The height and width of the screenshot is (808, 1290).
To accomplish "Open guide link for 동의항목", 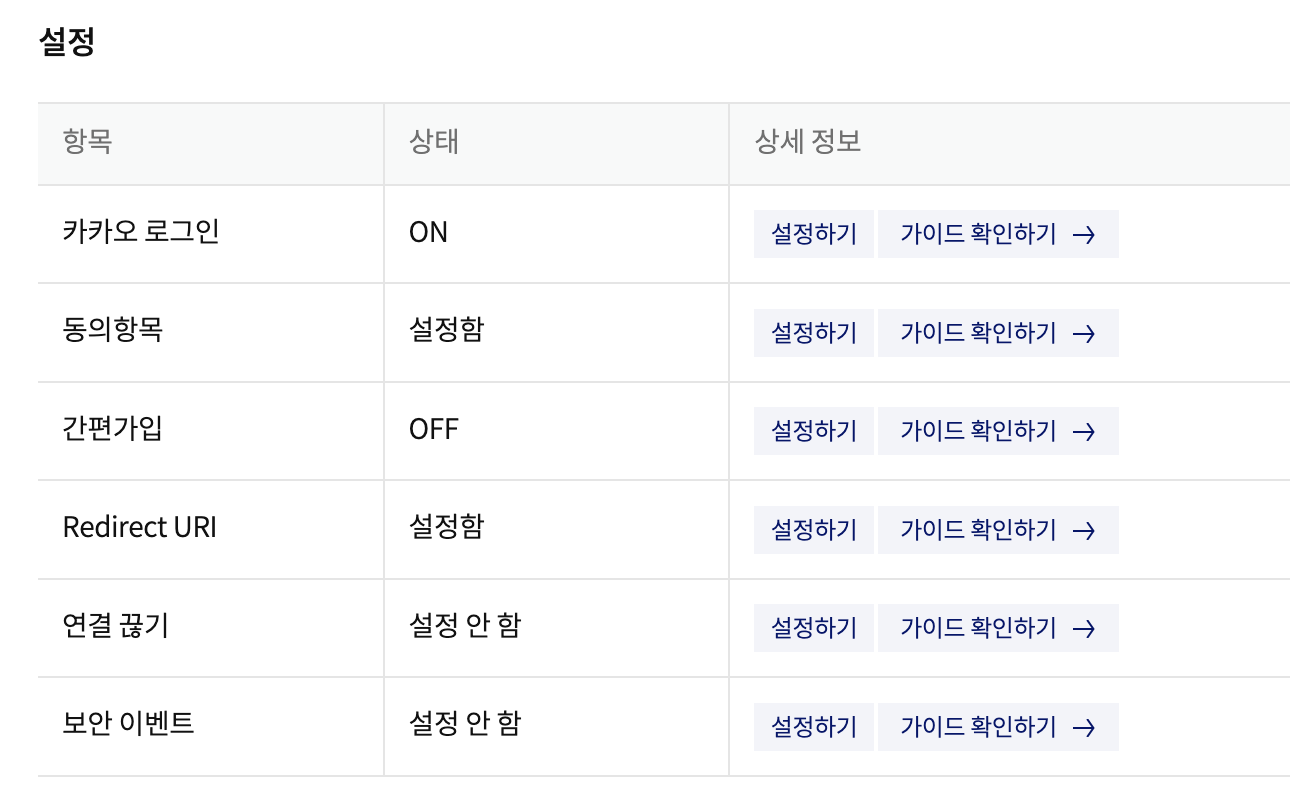I will point(997,333).
